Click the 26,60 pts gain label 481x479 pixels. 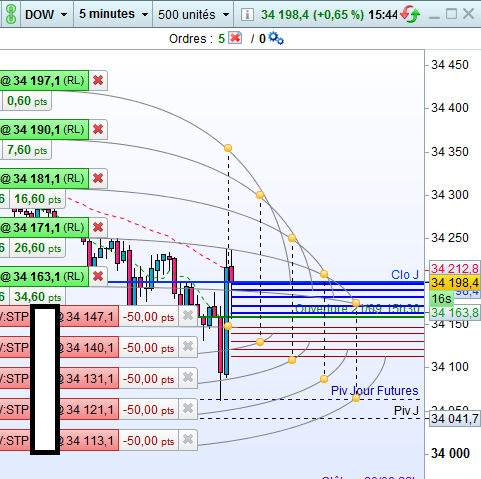(x=37, y=248)
